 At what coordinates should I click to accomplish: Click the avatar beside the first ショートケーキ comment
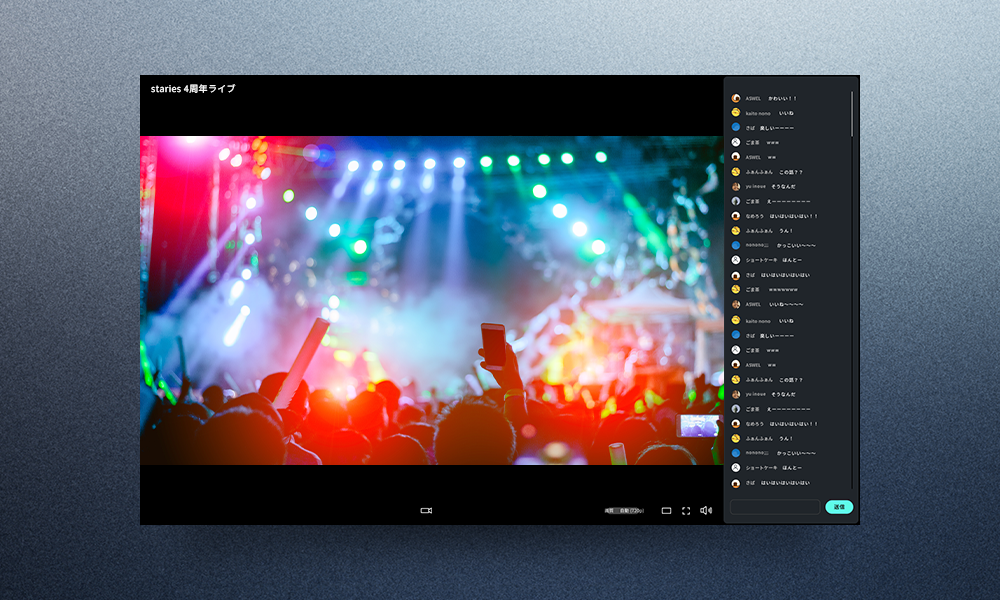pos(736,260)
